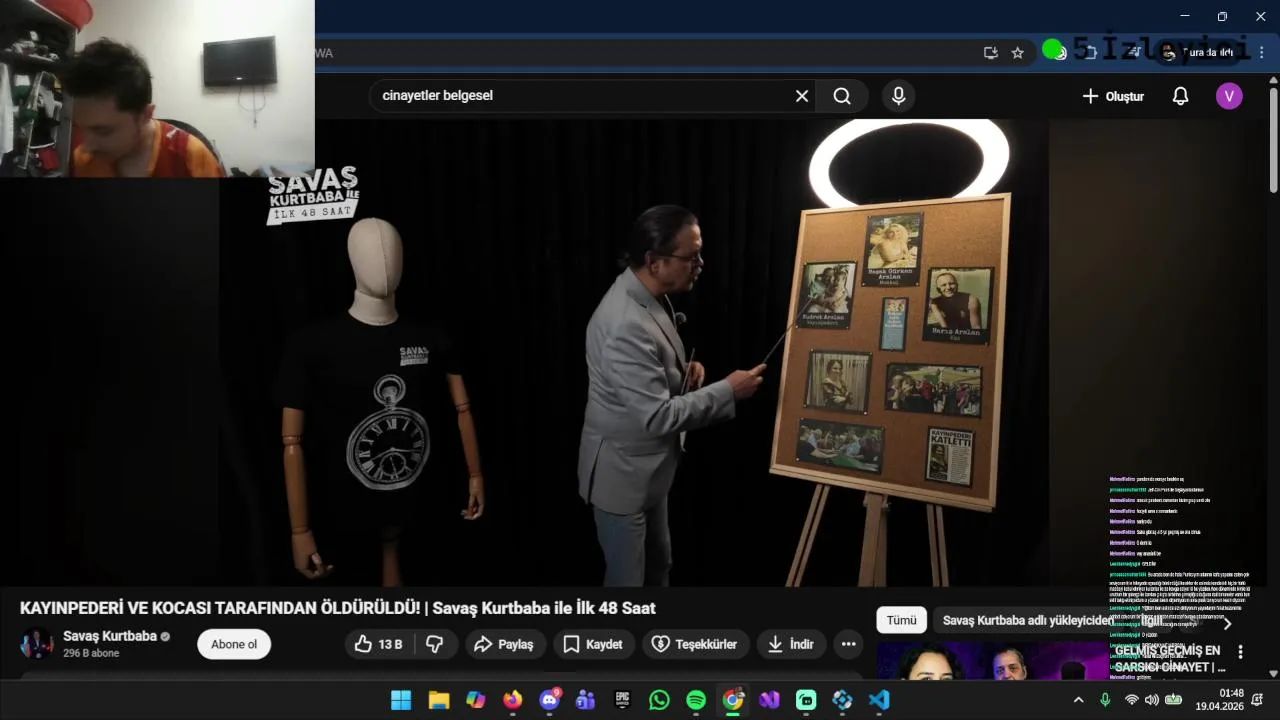1280x720 pixels.
Task: Dislike the video with thumbs down
Action: pyautogui.click(x=435, y=644)
